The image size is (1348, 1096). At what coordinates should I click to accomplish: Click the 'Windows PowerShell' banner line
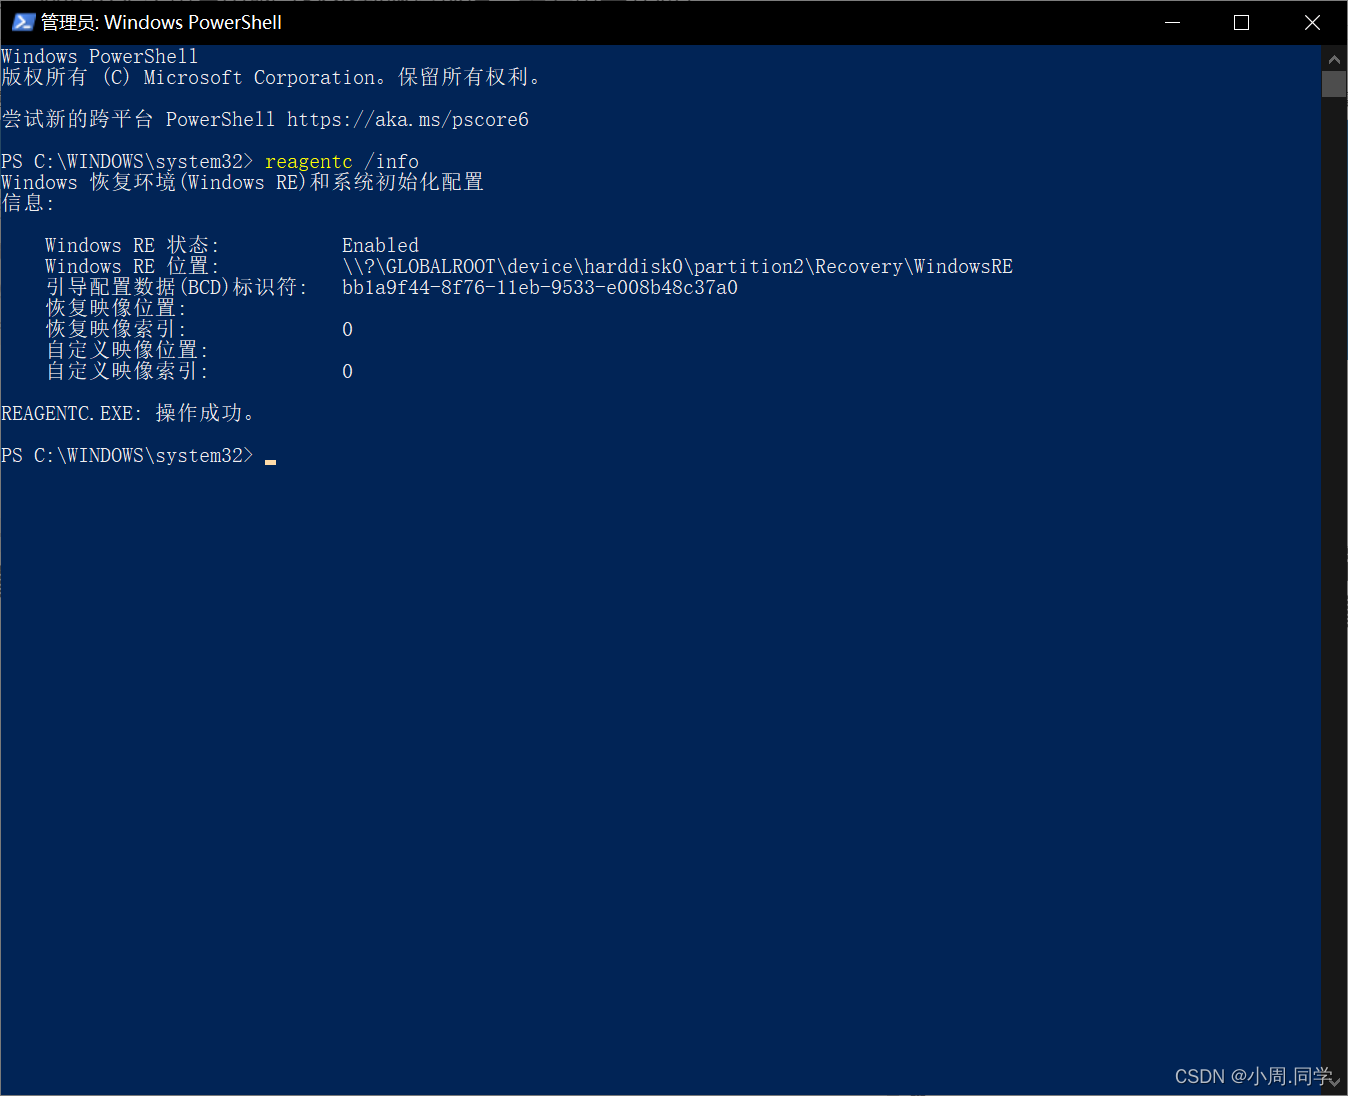(100, 56)
